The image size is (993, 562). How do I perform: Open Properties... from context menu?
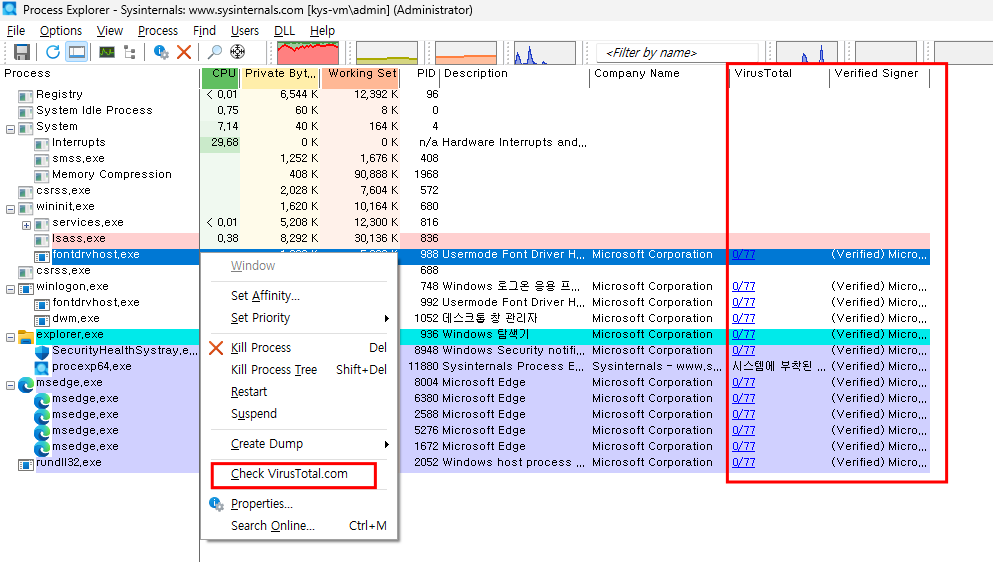pos(299,504)
